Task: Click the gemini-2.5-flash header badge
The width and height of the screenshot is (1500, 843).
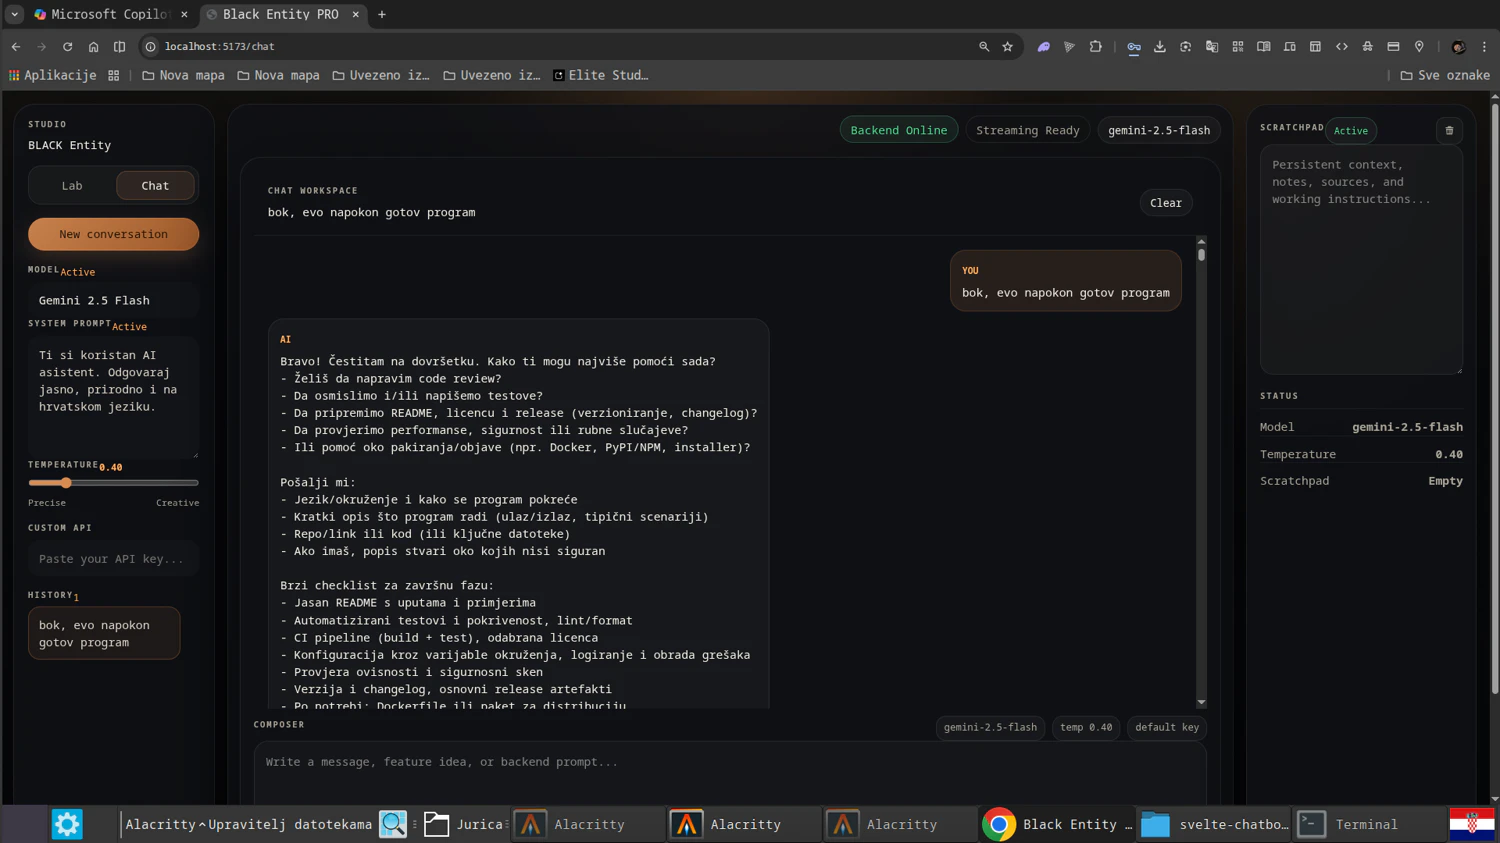Action: click(1159, 130)
